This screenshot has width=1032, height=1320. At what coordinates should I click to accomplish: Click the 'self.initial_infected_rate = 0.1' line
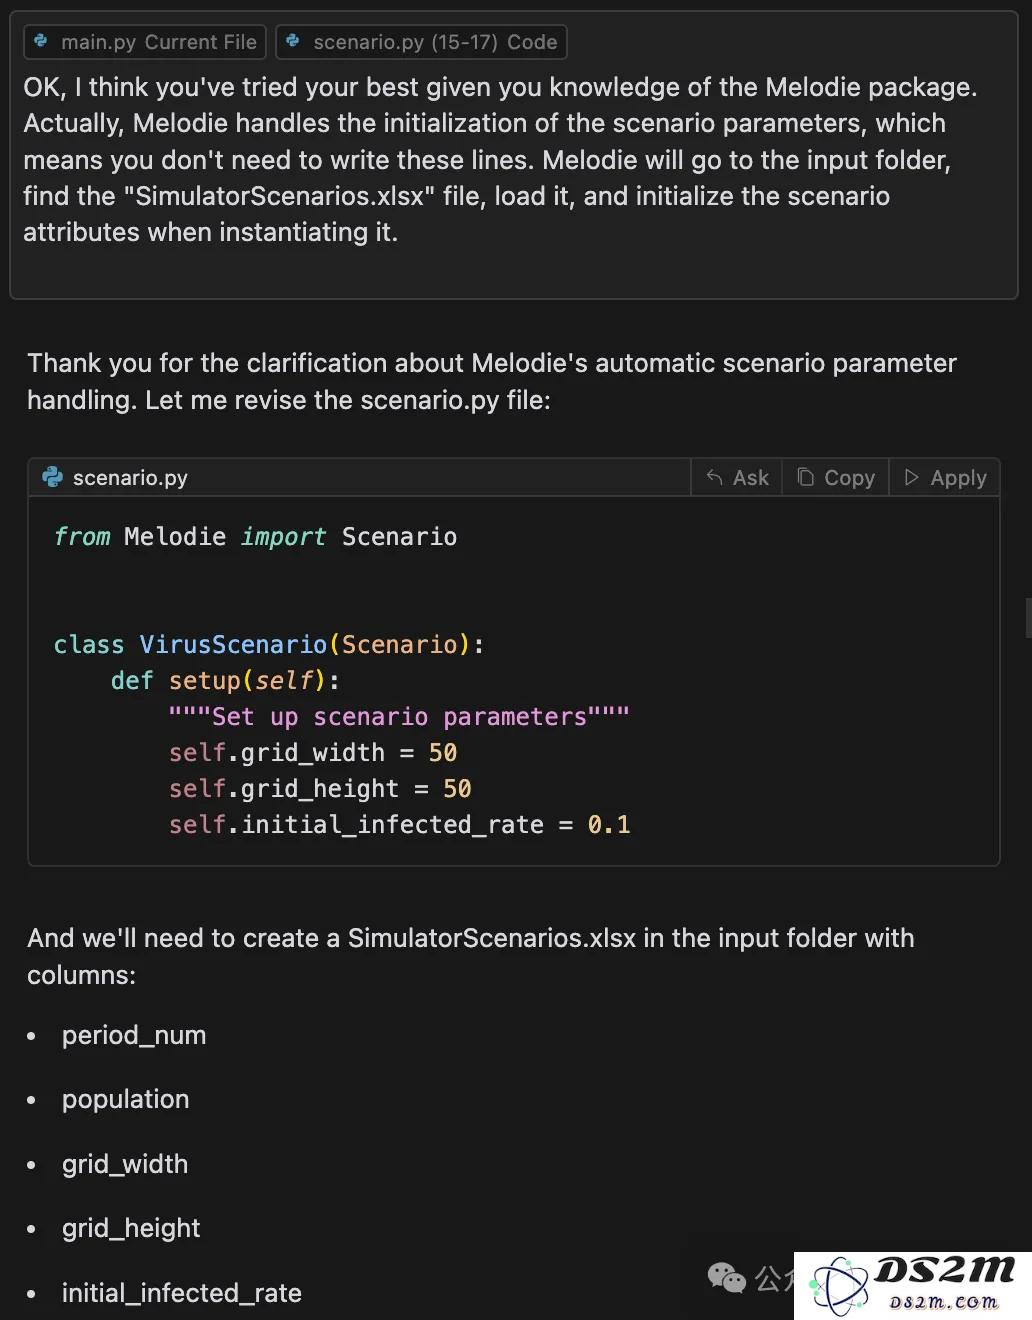399,825
